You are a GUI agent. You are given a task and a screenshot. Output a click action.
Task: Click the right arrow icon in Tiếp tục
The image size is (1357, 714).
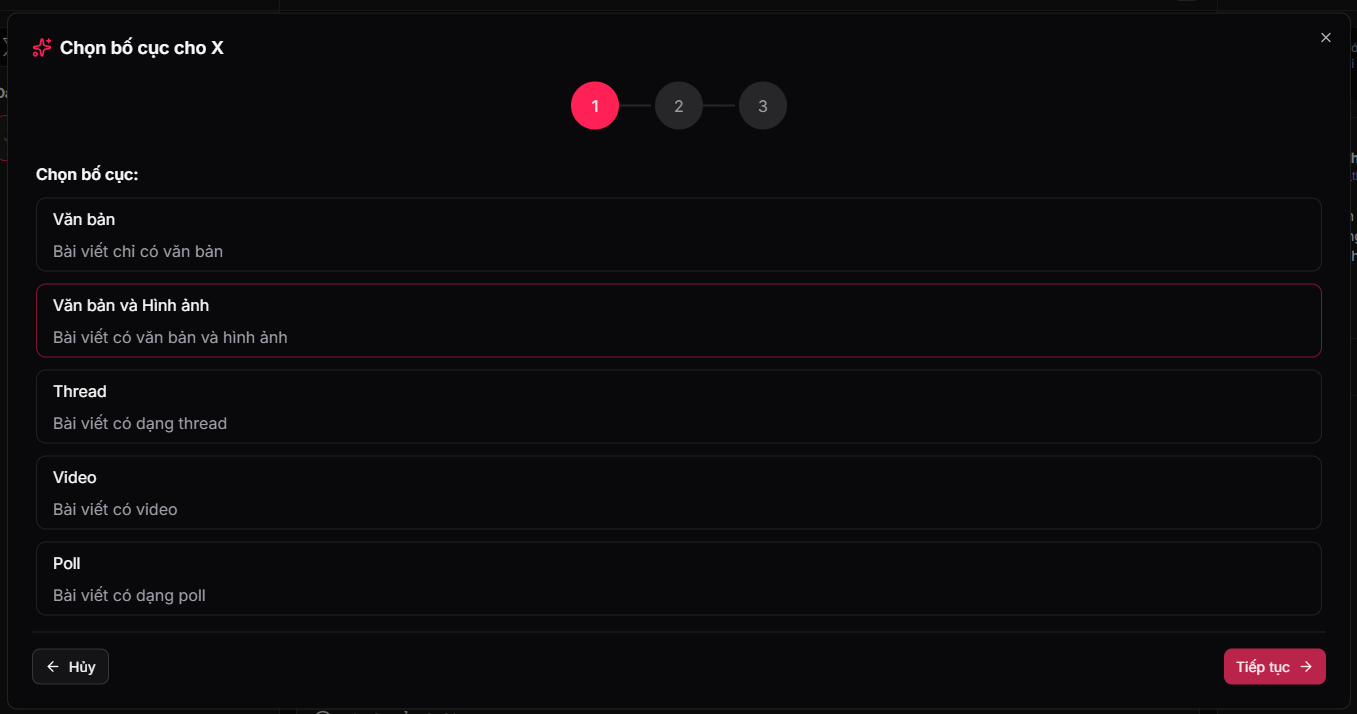click(x=1306, y=667)
